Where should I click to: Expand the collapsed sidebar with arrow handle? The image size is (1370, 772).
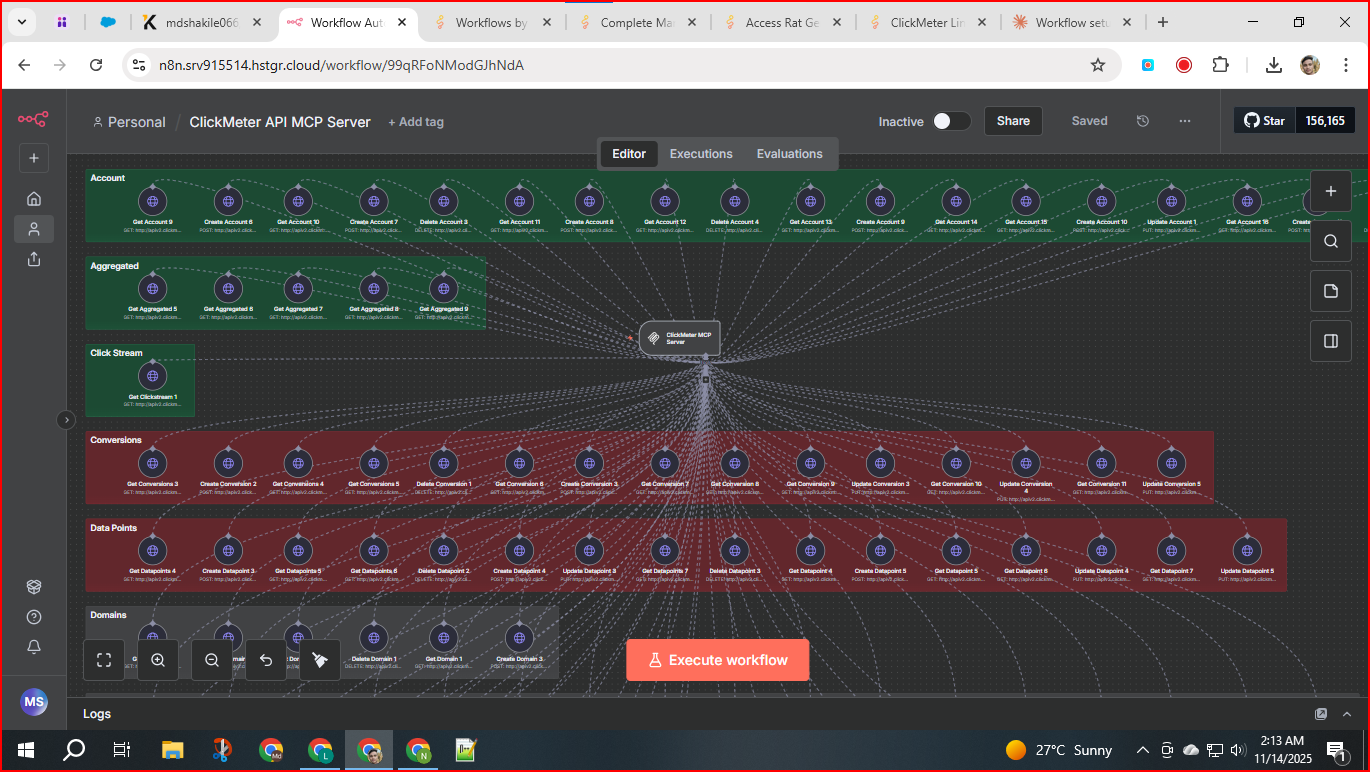[x=66, y=420]
